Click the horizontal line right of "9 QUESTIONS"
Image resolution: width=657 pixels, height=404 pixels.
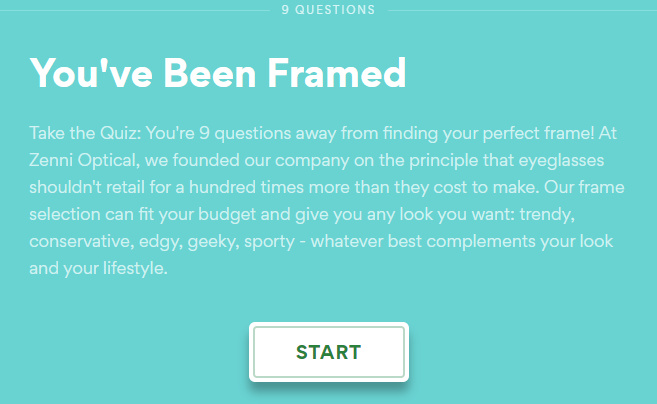520,10
